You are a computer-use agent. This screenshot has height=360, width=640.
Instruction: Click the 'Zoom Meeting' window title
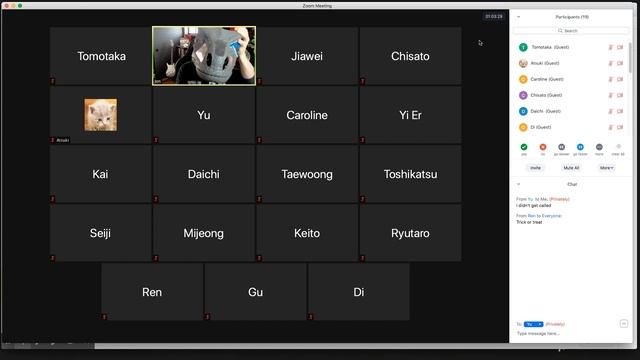(x=317, y=6)
